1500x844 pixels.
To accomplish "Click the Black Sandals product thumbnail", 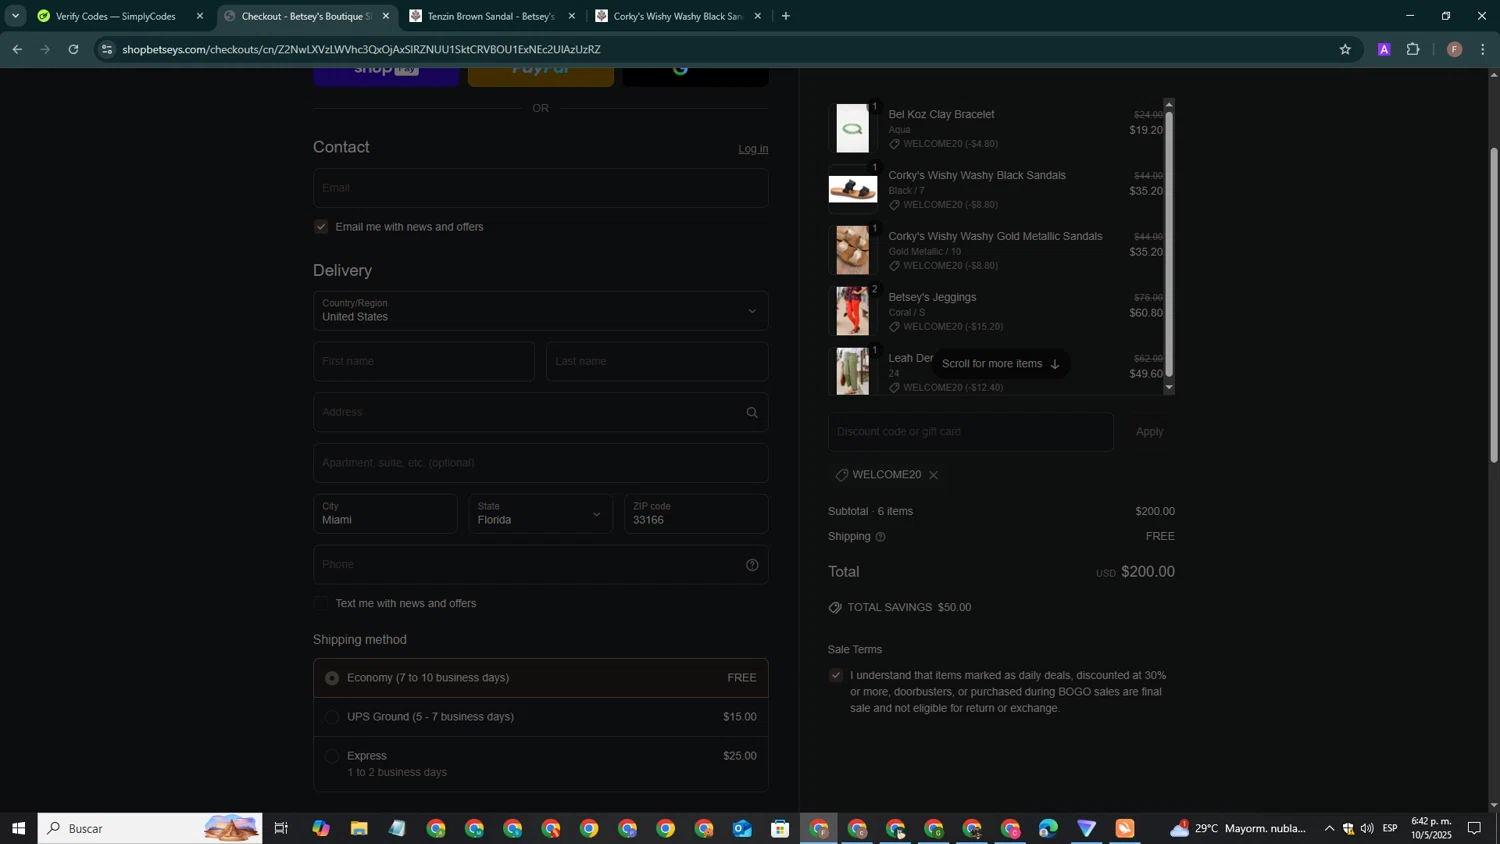I will 853,189.
